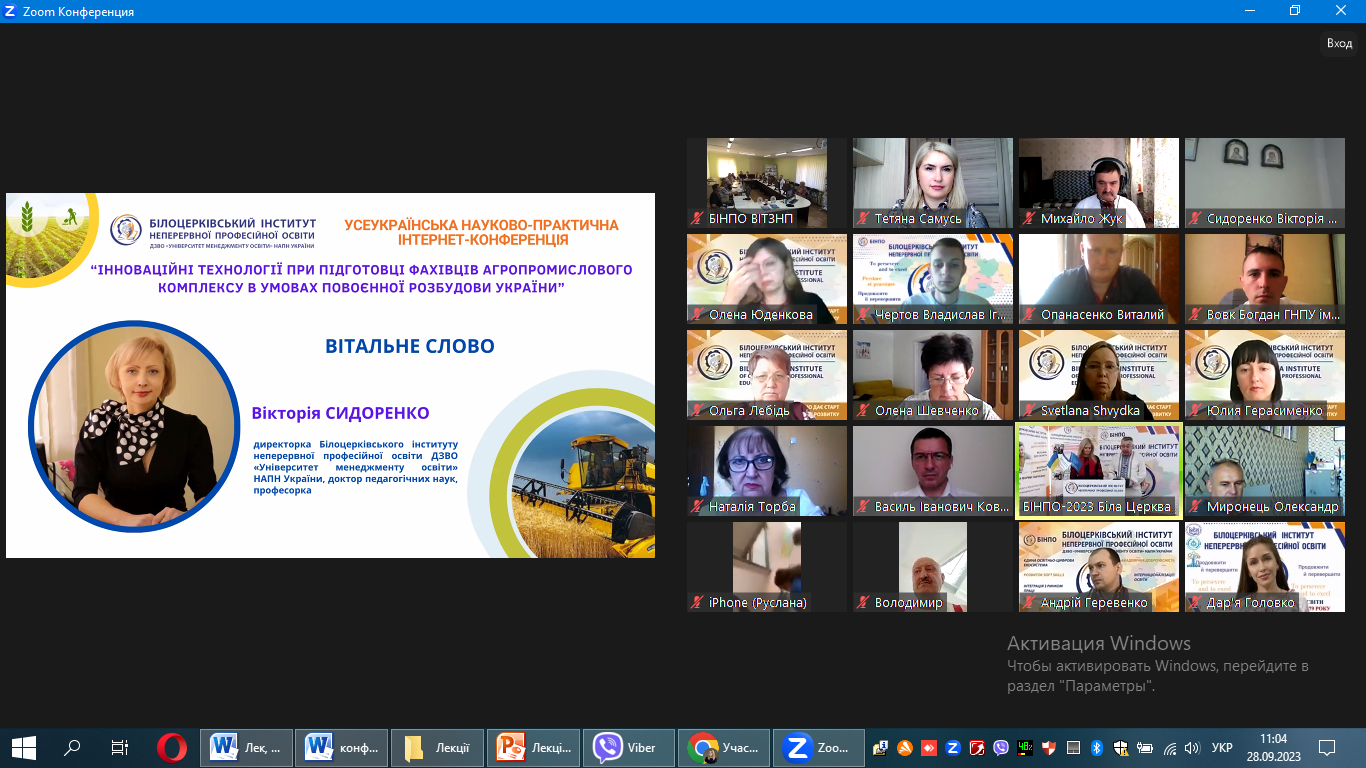1366x768 pixels.
Task: Open Task View on the taskbar
Action: tap(120, 747)
